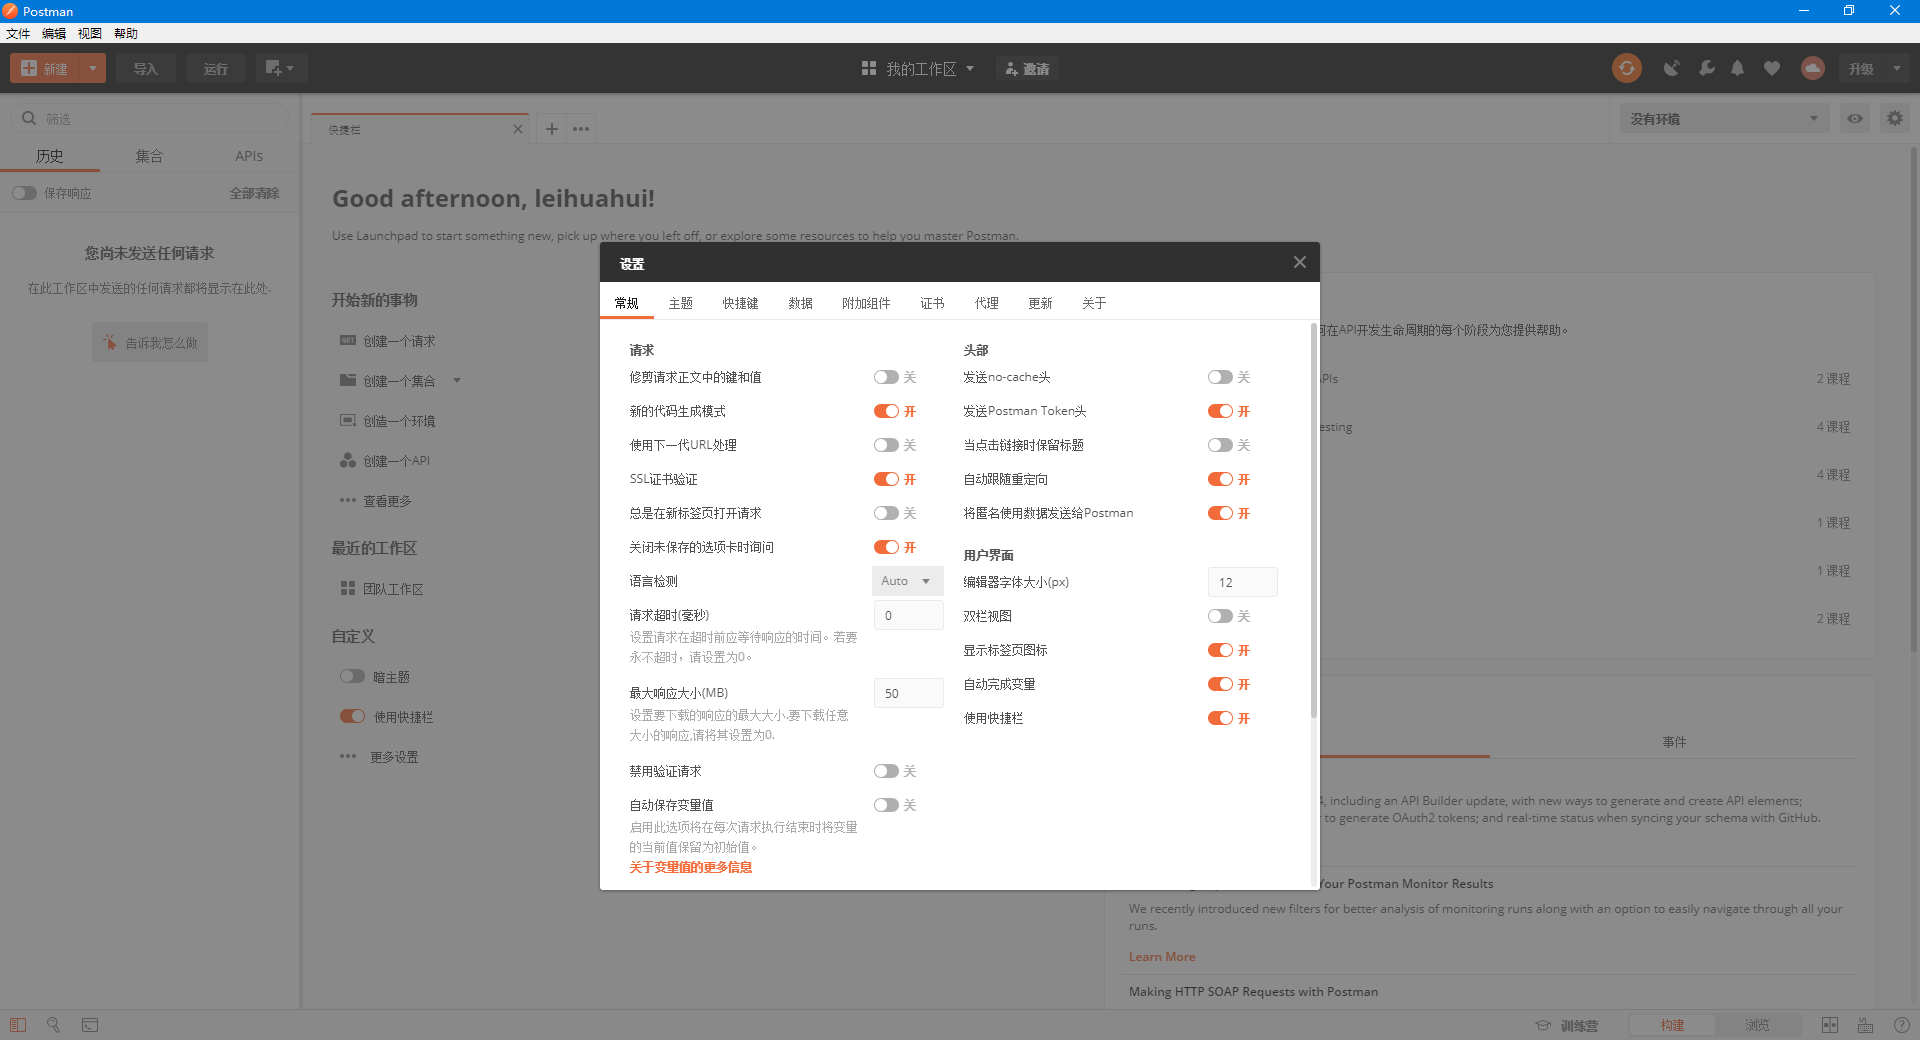
Task: Open the cloud account icon
Action: [1812, 68]
